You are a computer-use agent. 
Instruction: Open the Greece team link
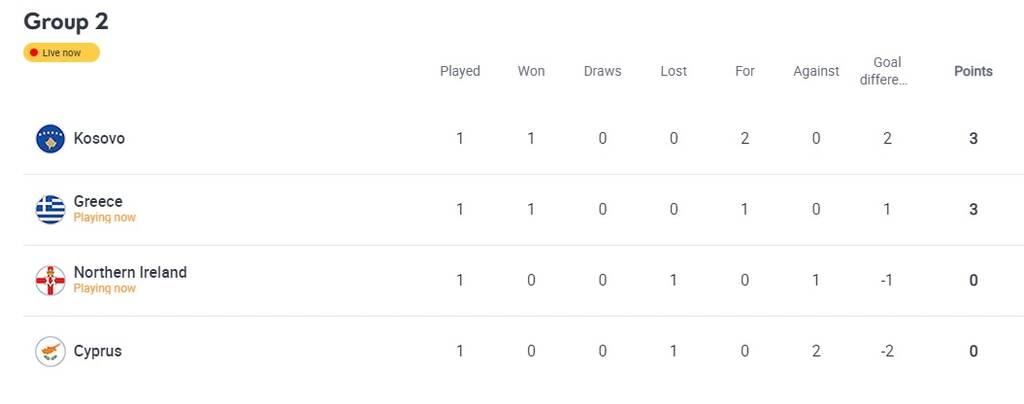pyautogui.click(x=98, y=202)
